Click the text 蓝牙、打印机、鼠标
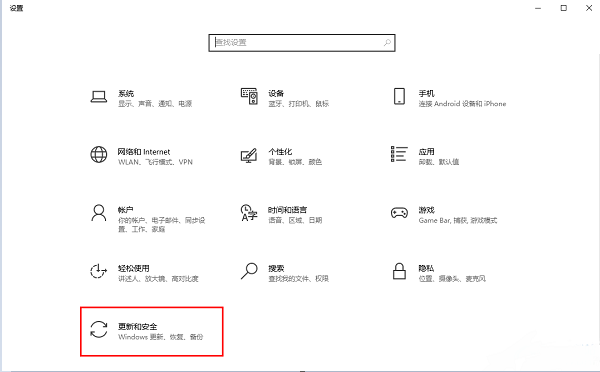Viewport: 600px width, 372px height. (298, 104)
